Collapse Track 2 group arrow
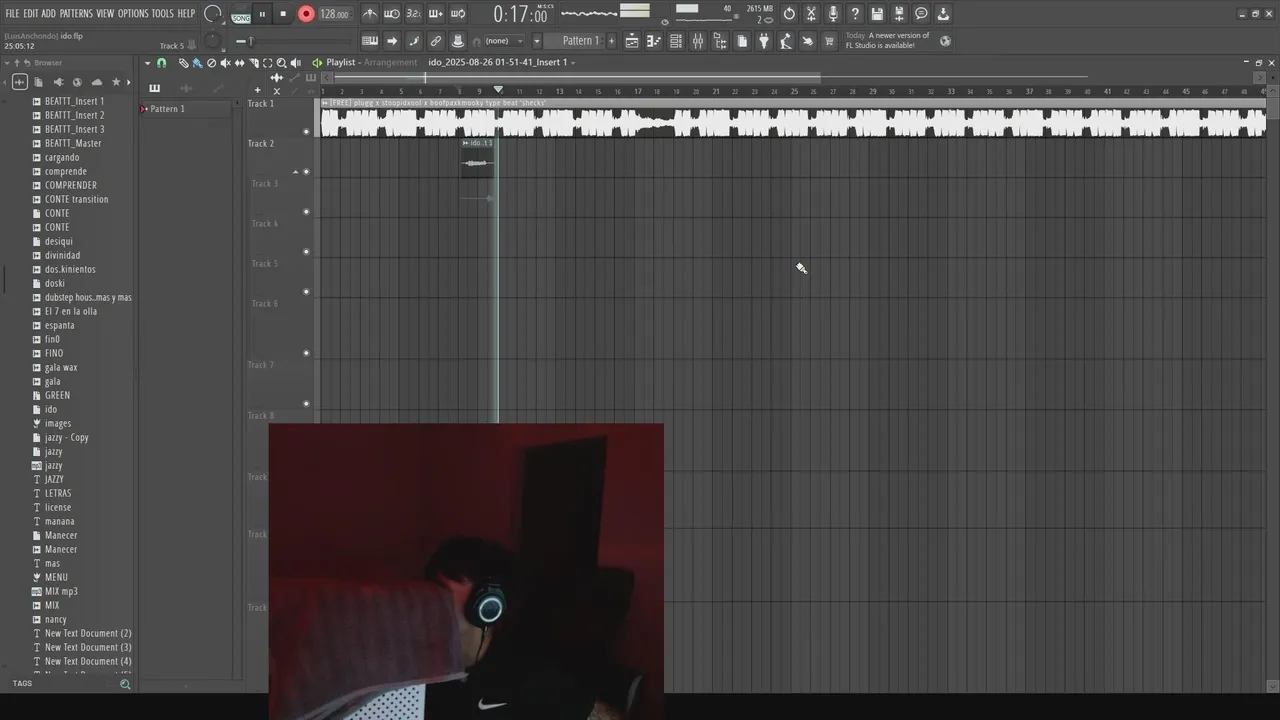Screen dimensions: 1280x720 [x=295, y=171]
